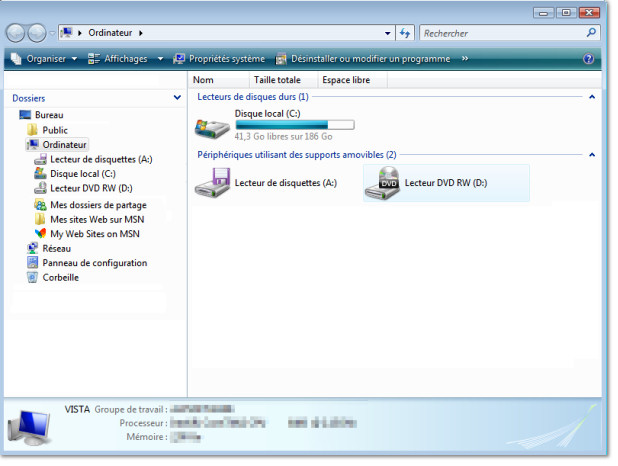
Task: Open the Organiser dropdown menu
Action: pos(45,59)
